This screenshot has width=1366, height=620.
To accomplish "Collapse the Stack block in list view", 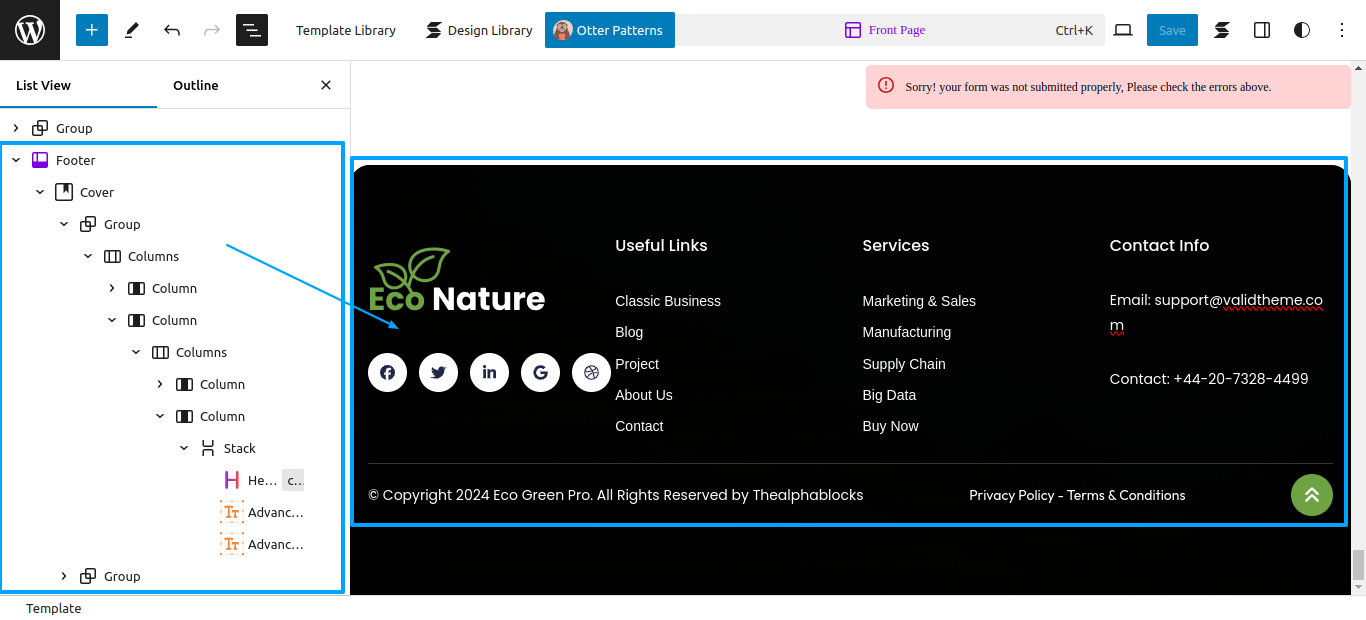I will [184, 448].
